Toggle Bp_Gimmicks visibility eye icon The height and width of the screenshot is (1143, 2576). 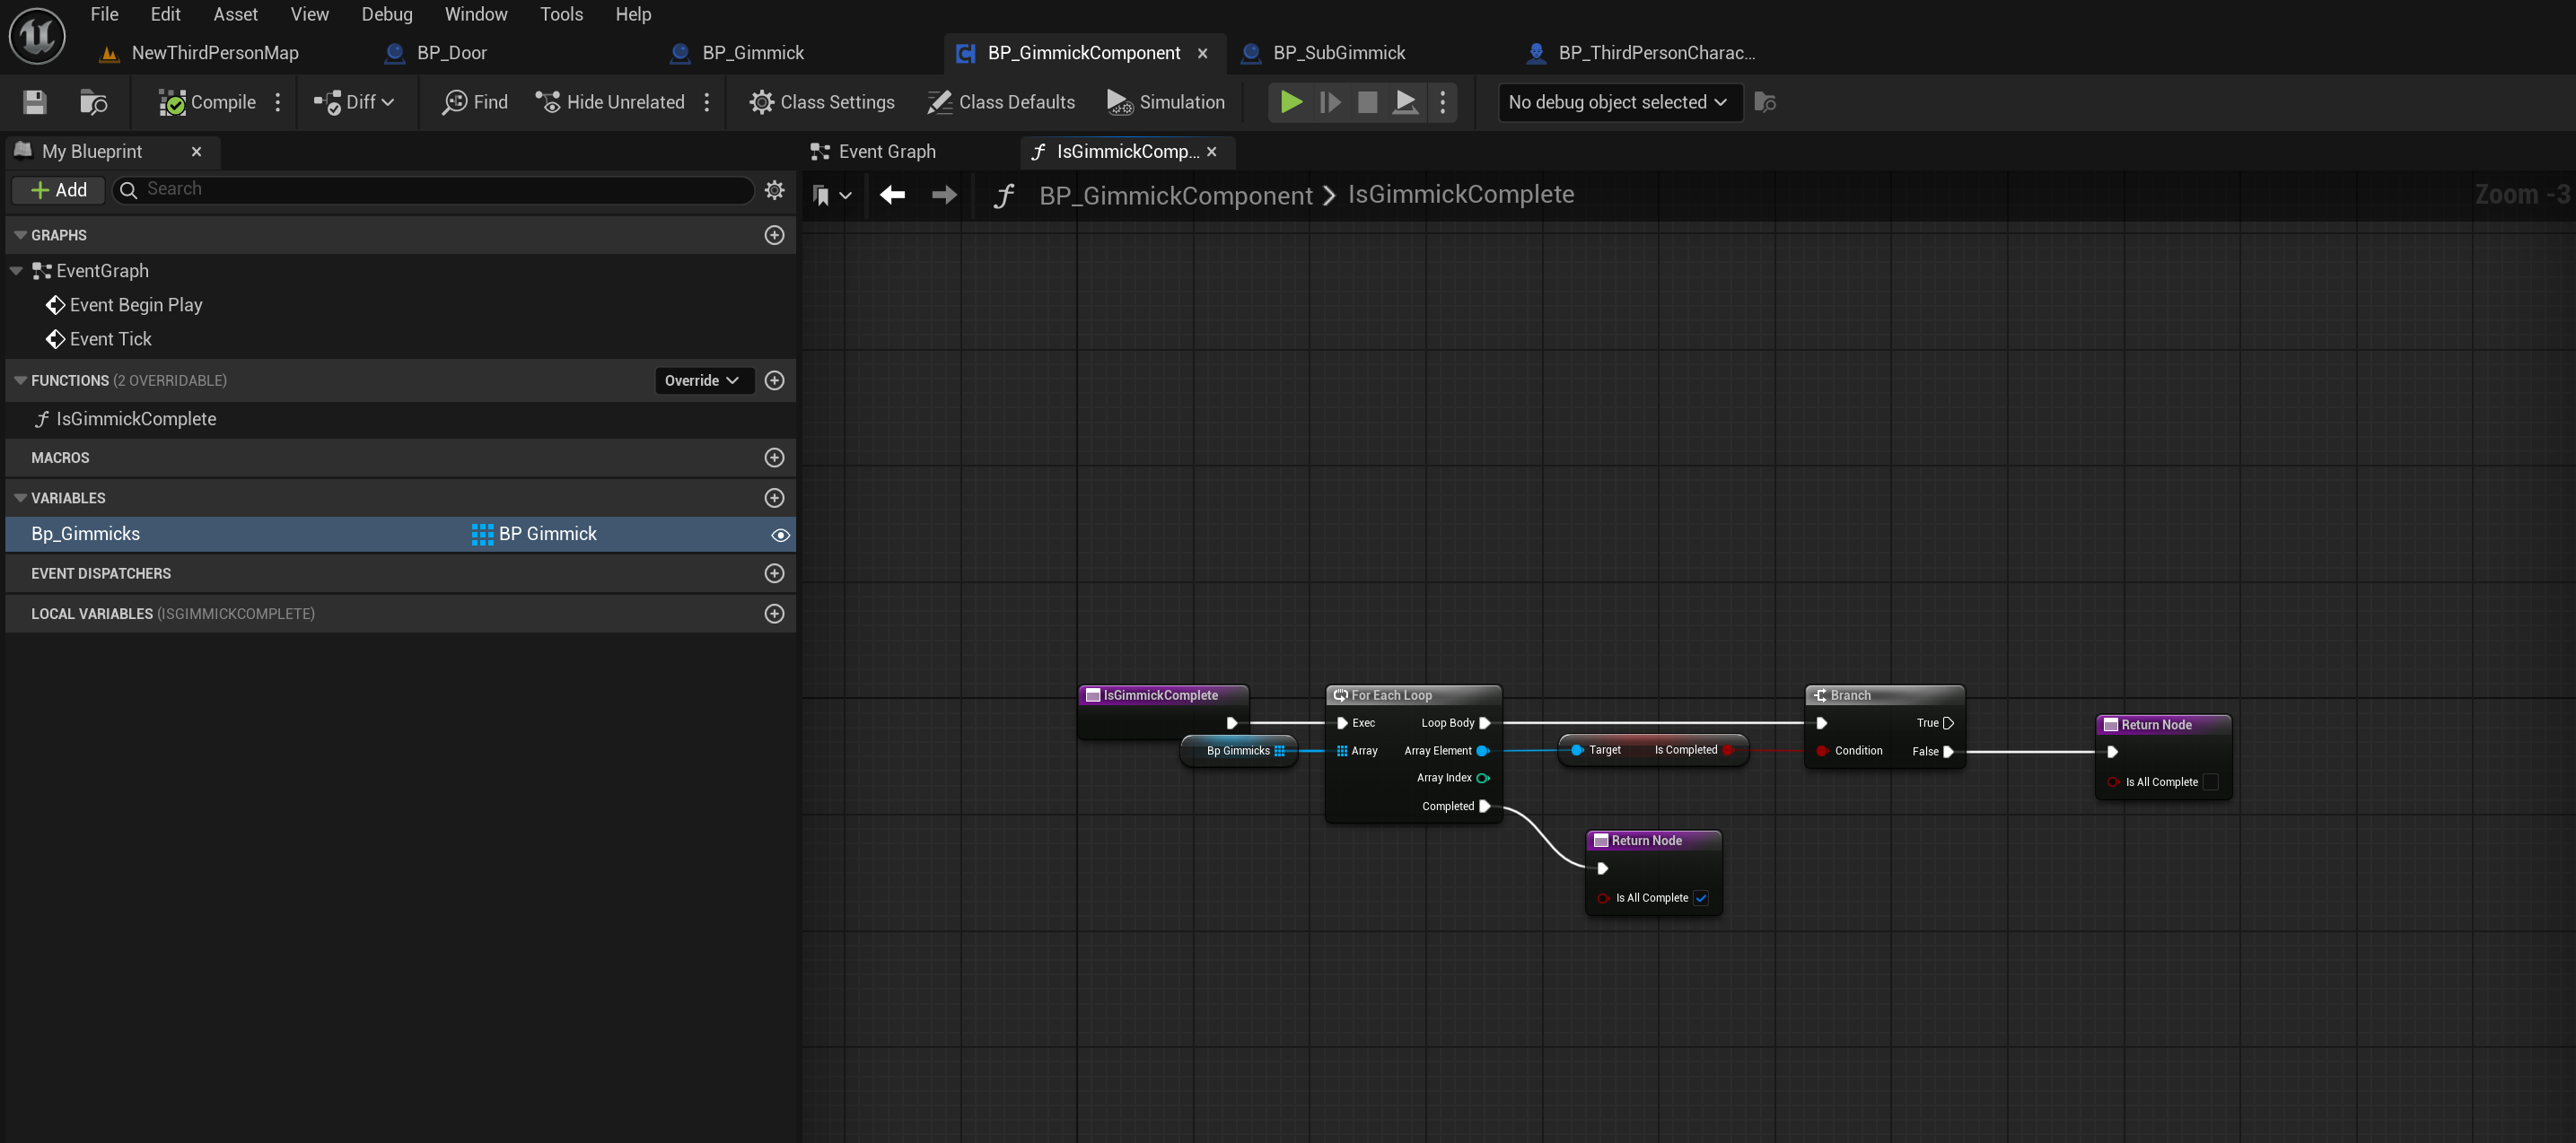780,535
